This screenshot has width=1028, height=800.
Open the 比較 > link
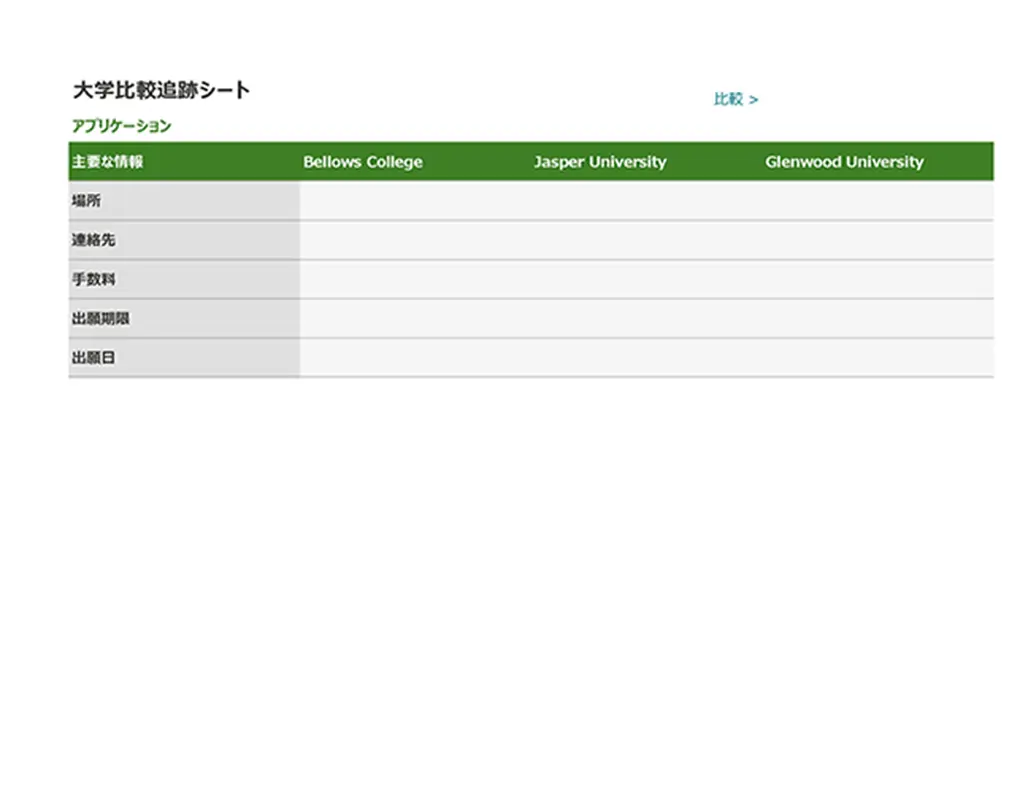736,99
